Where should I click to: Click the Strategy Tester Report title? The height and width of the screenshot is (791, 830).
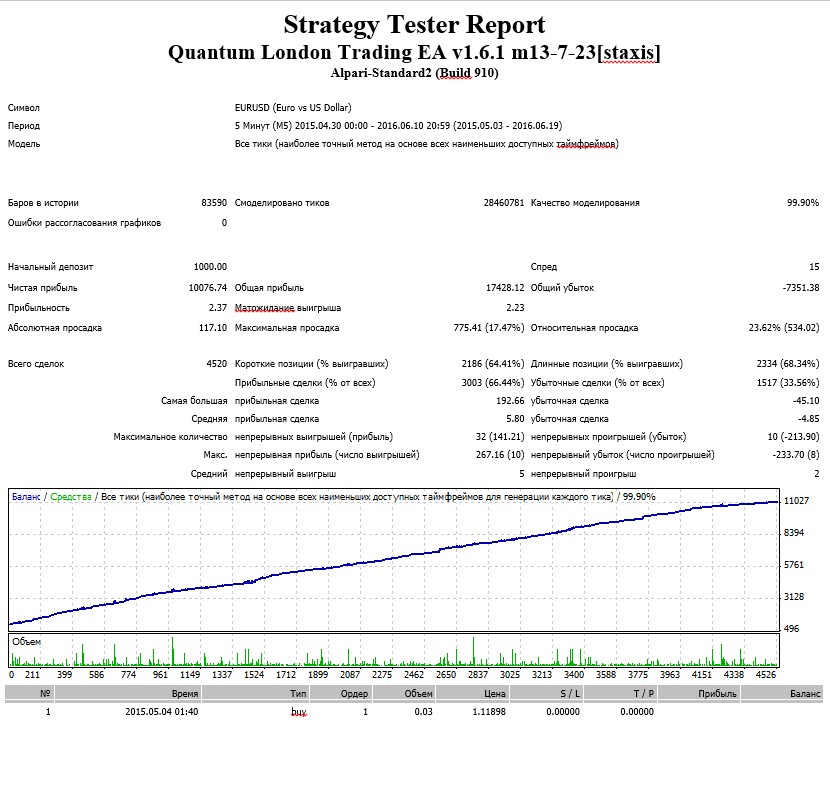(x=414, y=25)
